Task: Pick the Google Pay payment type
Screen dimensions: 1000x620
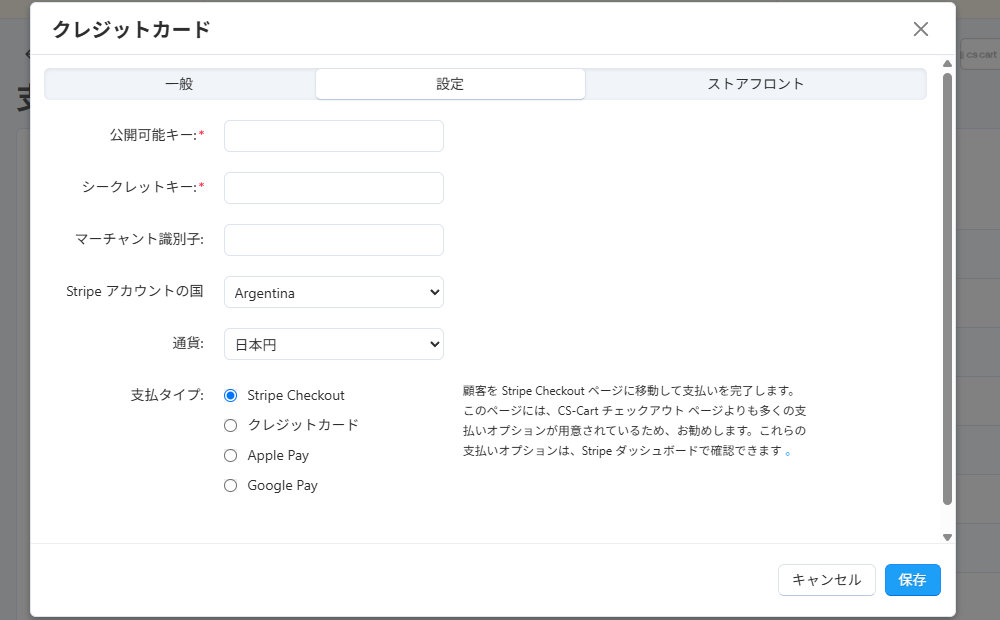Action: pyautogui.click(x=231, y=485)
